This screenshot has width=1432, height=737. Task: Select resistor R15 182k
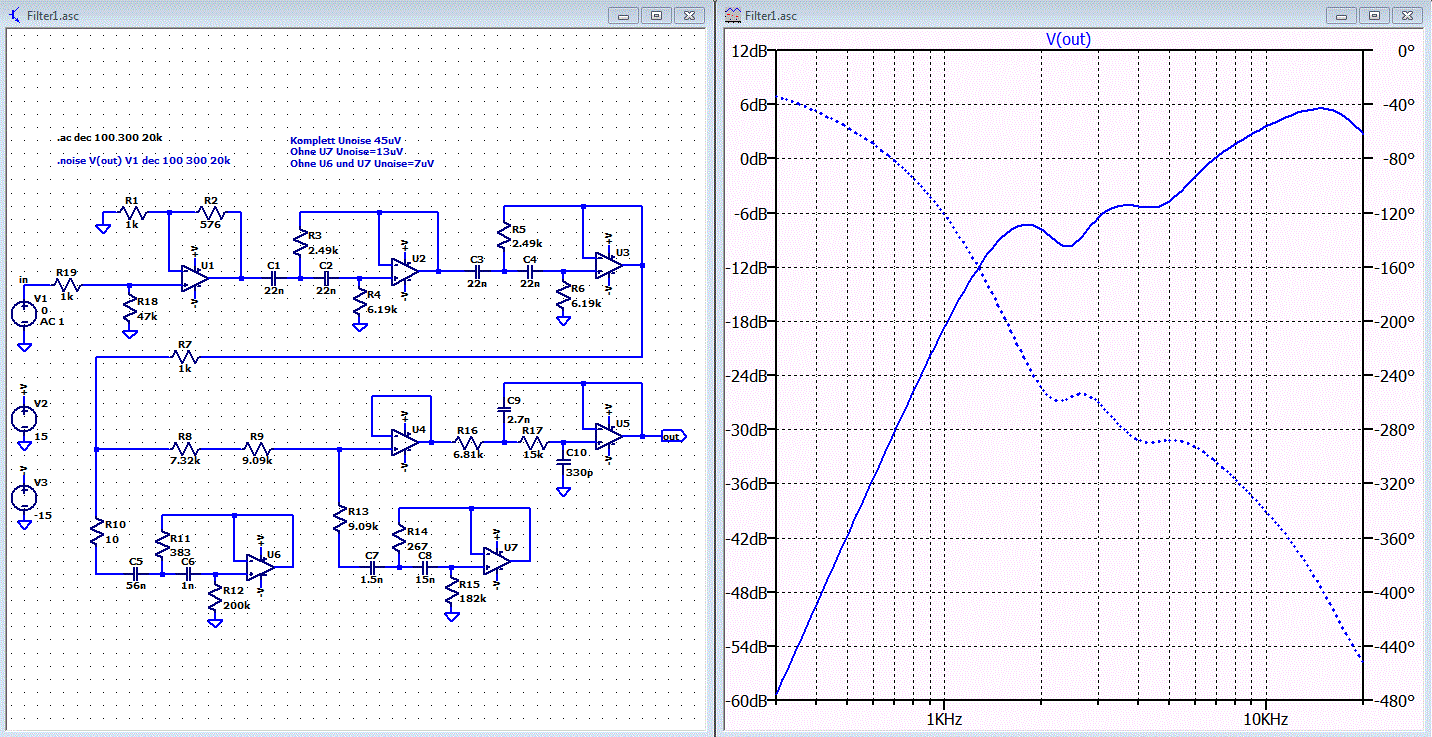[x=452, y=591]
